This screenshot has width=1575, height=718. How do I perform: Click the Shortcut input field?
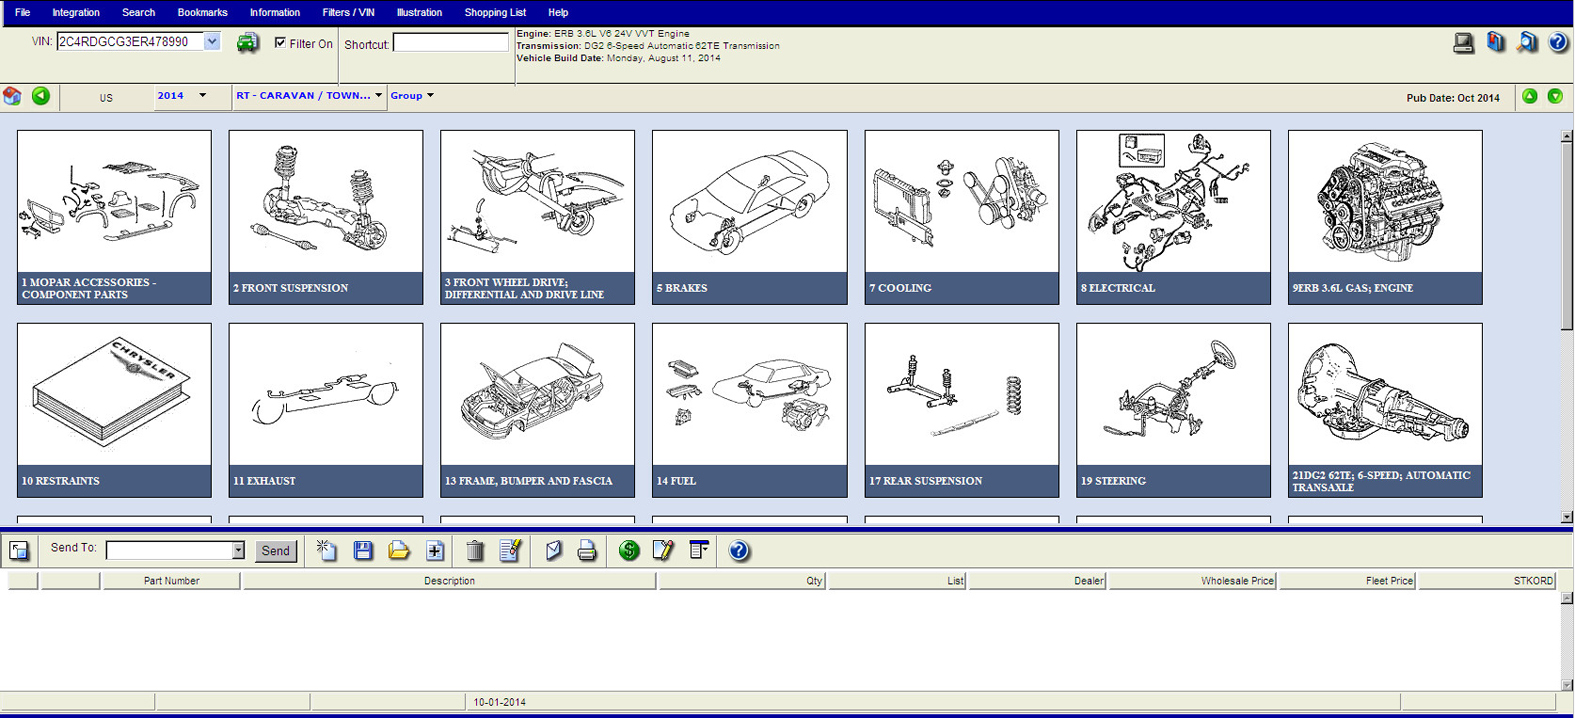(x=450, y=43)
